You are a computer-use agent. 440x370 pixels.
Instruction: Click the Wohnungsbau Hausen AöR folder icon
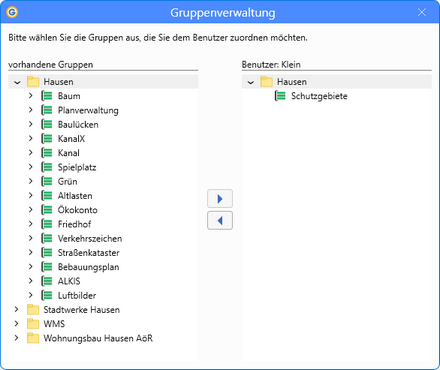pyautogui.click(x=33, y=338)
